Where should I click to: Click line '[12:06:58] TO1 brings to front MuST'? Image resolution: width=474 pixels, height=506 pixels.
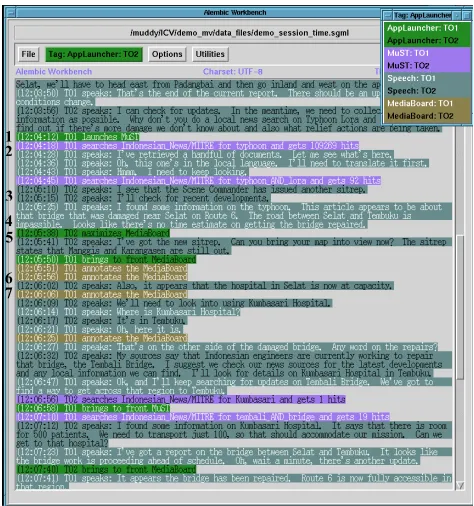pyautogui.click(x=93, y=408)
